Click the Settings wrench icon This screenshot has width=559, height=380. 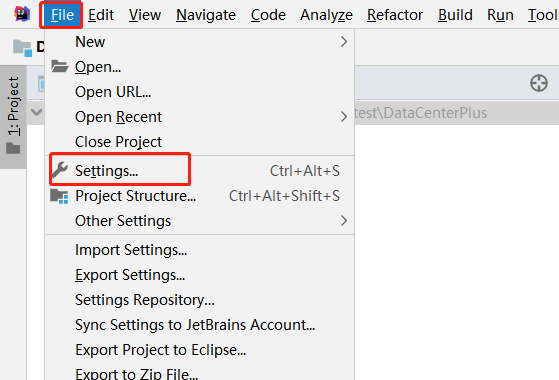pos(60,170)
